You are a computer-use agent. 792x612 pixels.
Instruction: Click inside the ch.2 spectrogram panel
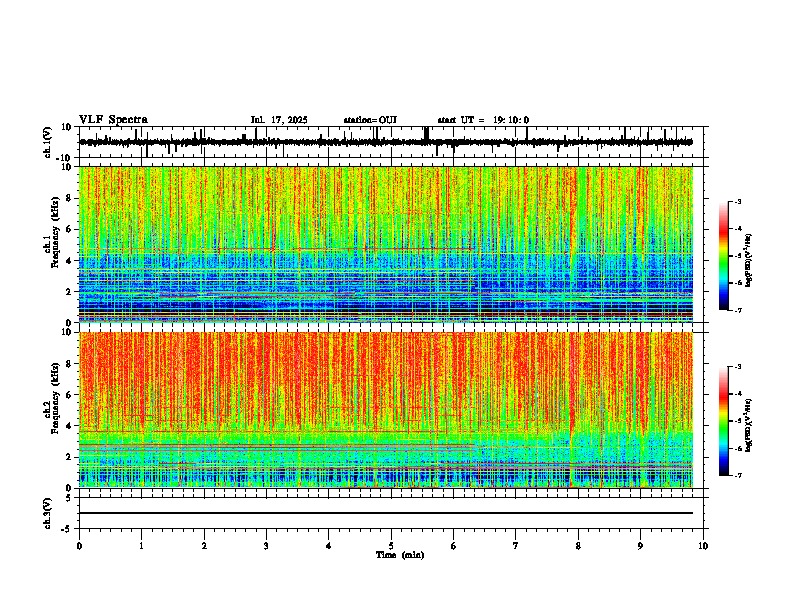click(x=386, y=410)
